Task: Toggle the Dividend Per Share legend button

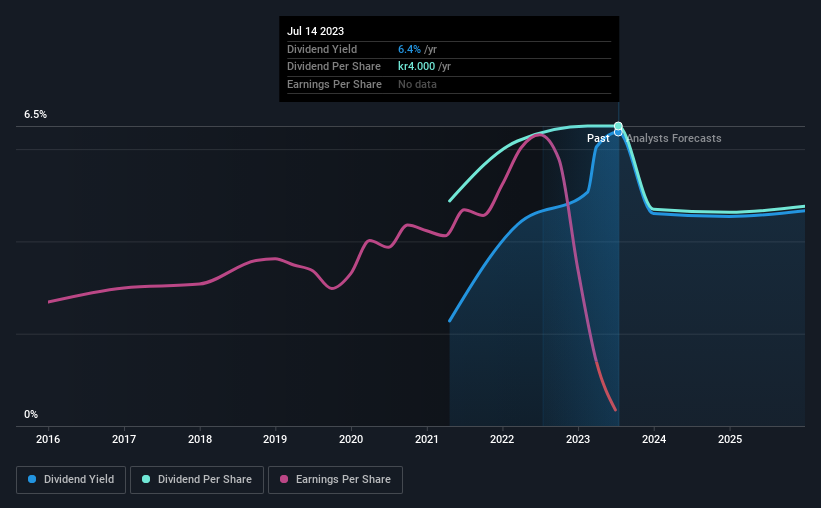Action: tap(197, 480)
